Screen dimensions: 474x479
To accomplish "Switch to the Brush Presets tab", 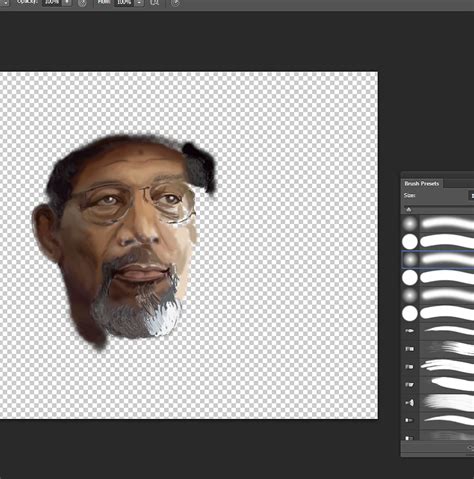I will pos(421,184).
